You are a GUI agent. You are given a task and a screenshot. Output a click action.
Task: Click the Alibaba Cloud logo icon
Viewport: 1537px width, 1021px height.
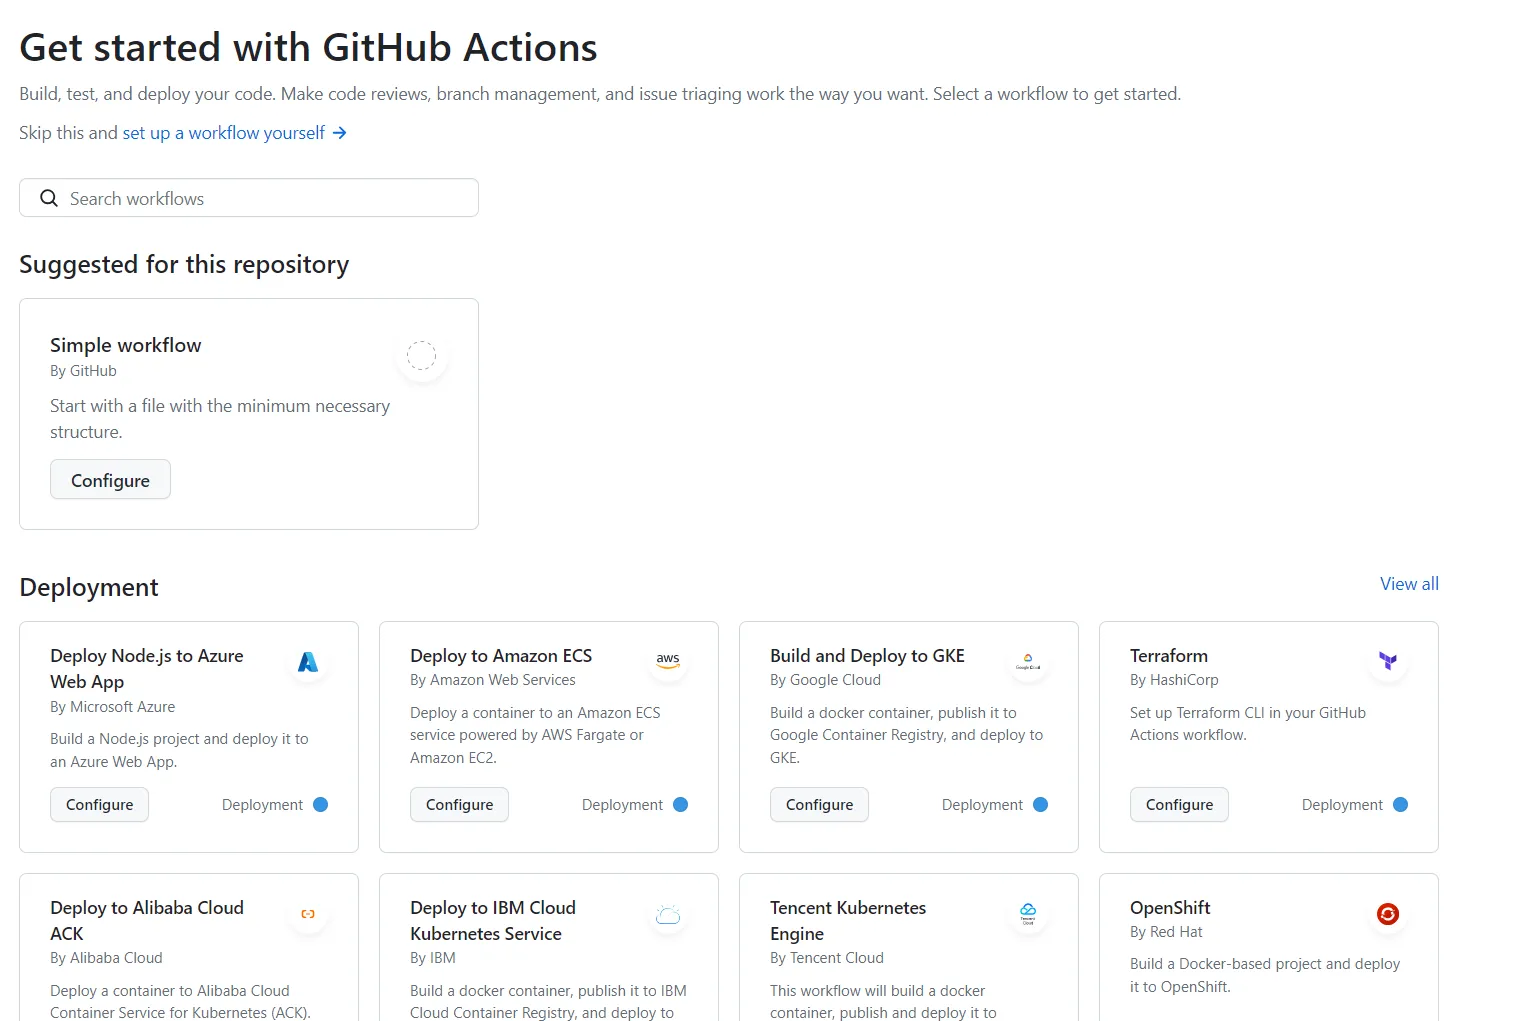308,914
